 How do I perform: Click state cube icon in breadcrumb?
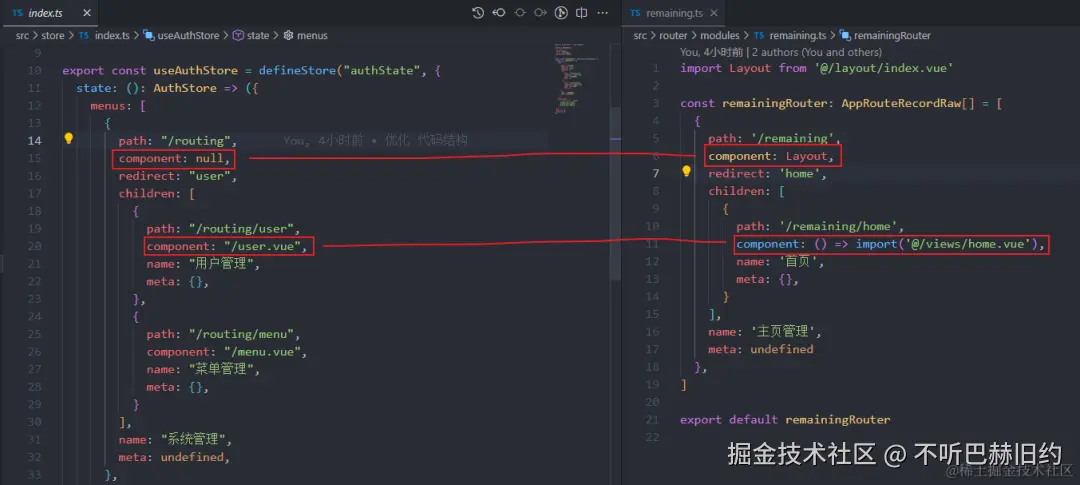coord(238,35)
